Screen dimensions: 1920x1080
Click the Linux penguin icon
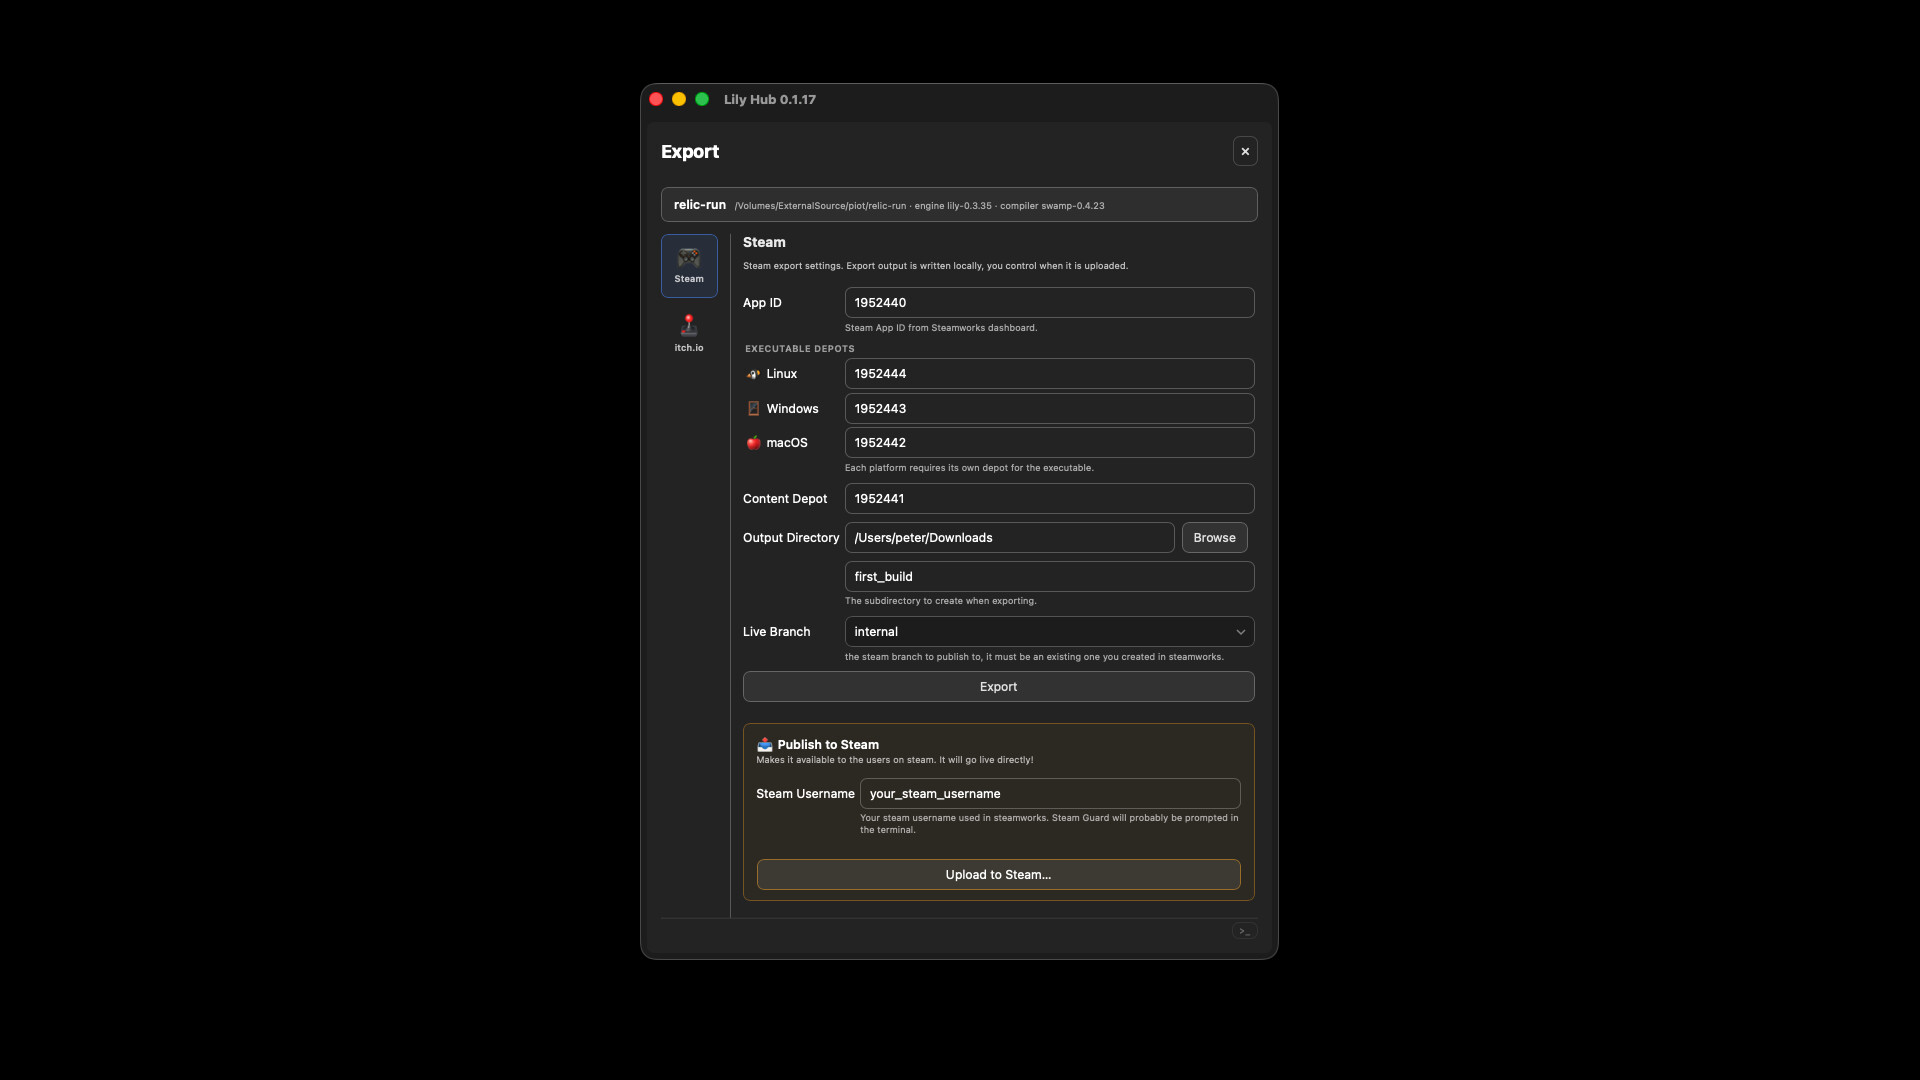coord(754,374)
